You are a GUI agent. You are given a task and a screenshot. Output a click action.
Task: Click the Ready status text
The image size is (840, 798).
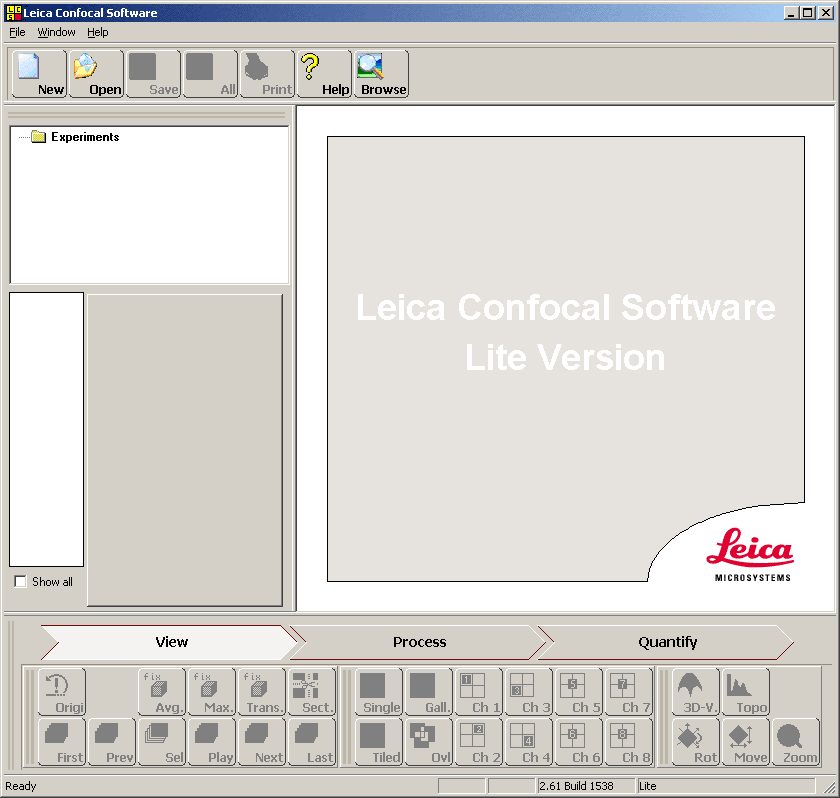coord(21,786)
